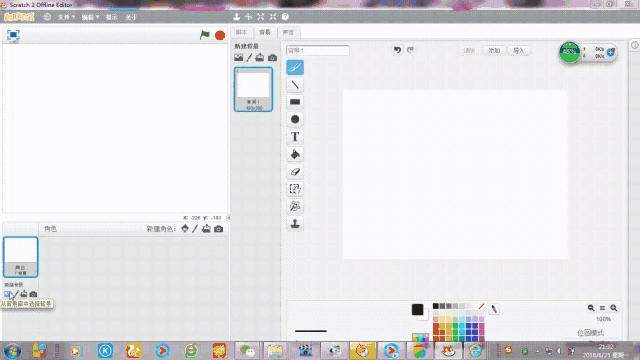The image size is (640, 360).
Task: Select the Ellipse tool
Action: click(295, 119)
